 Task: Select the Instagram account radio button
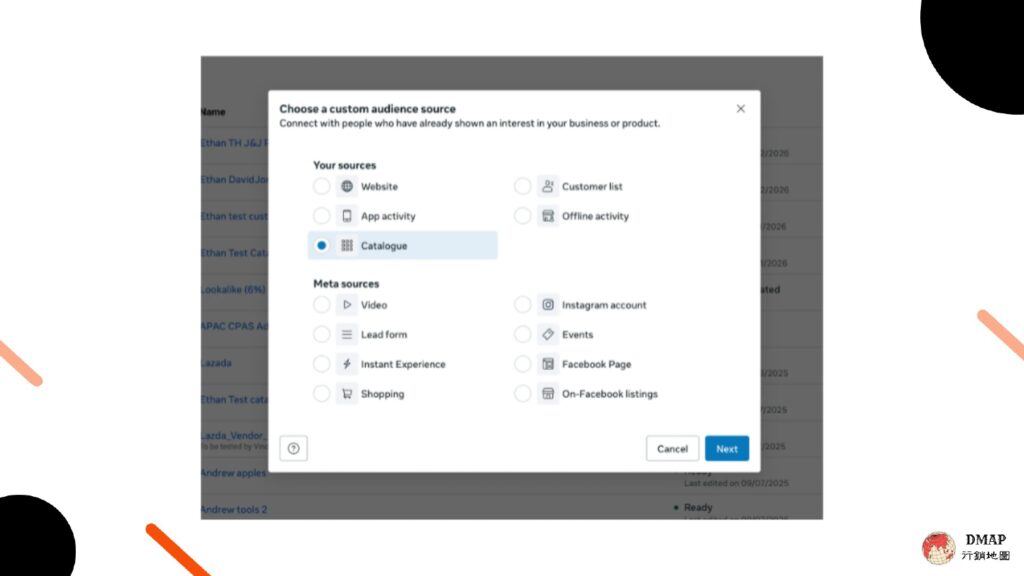[522, 305]
